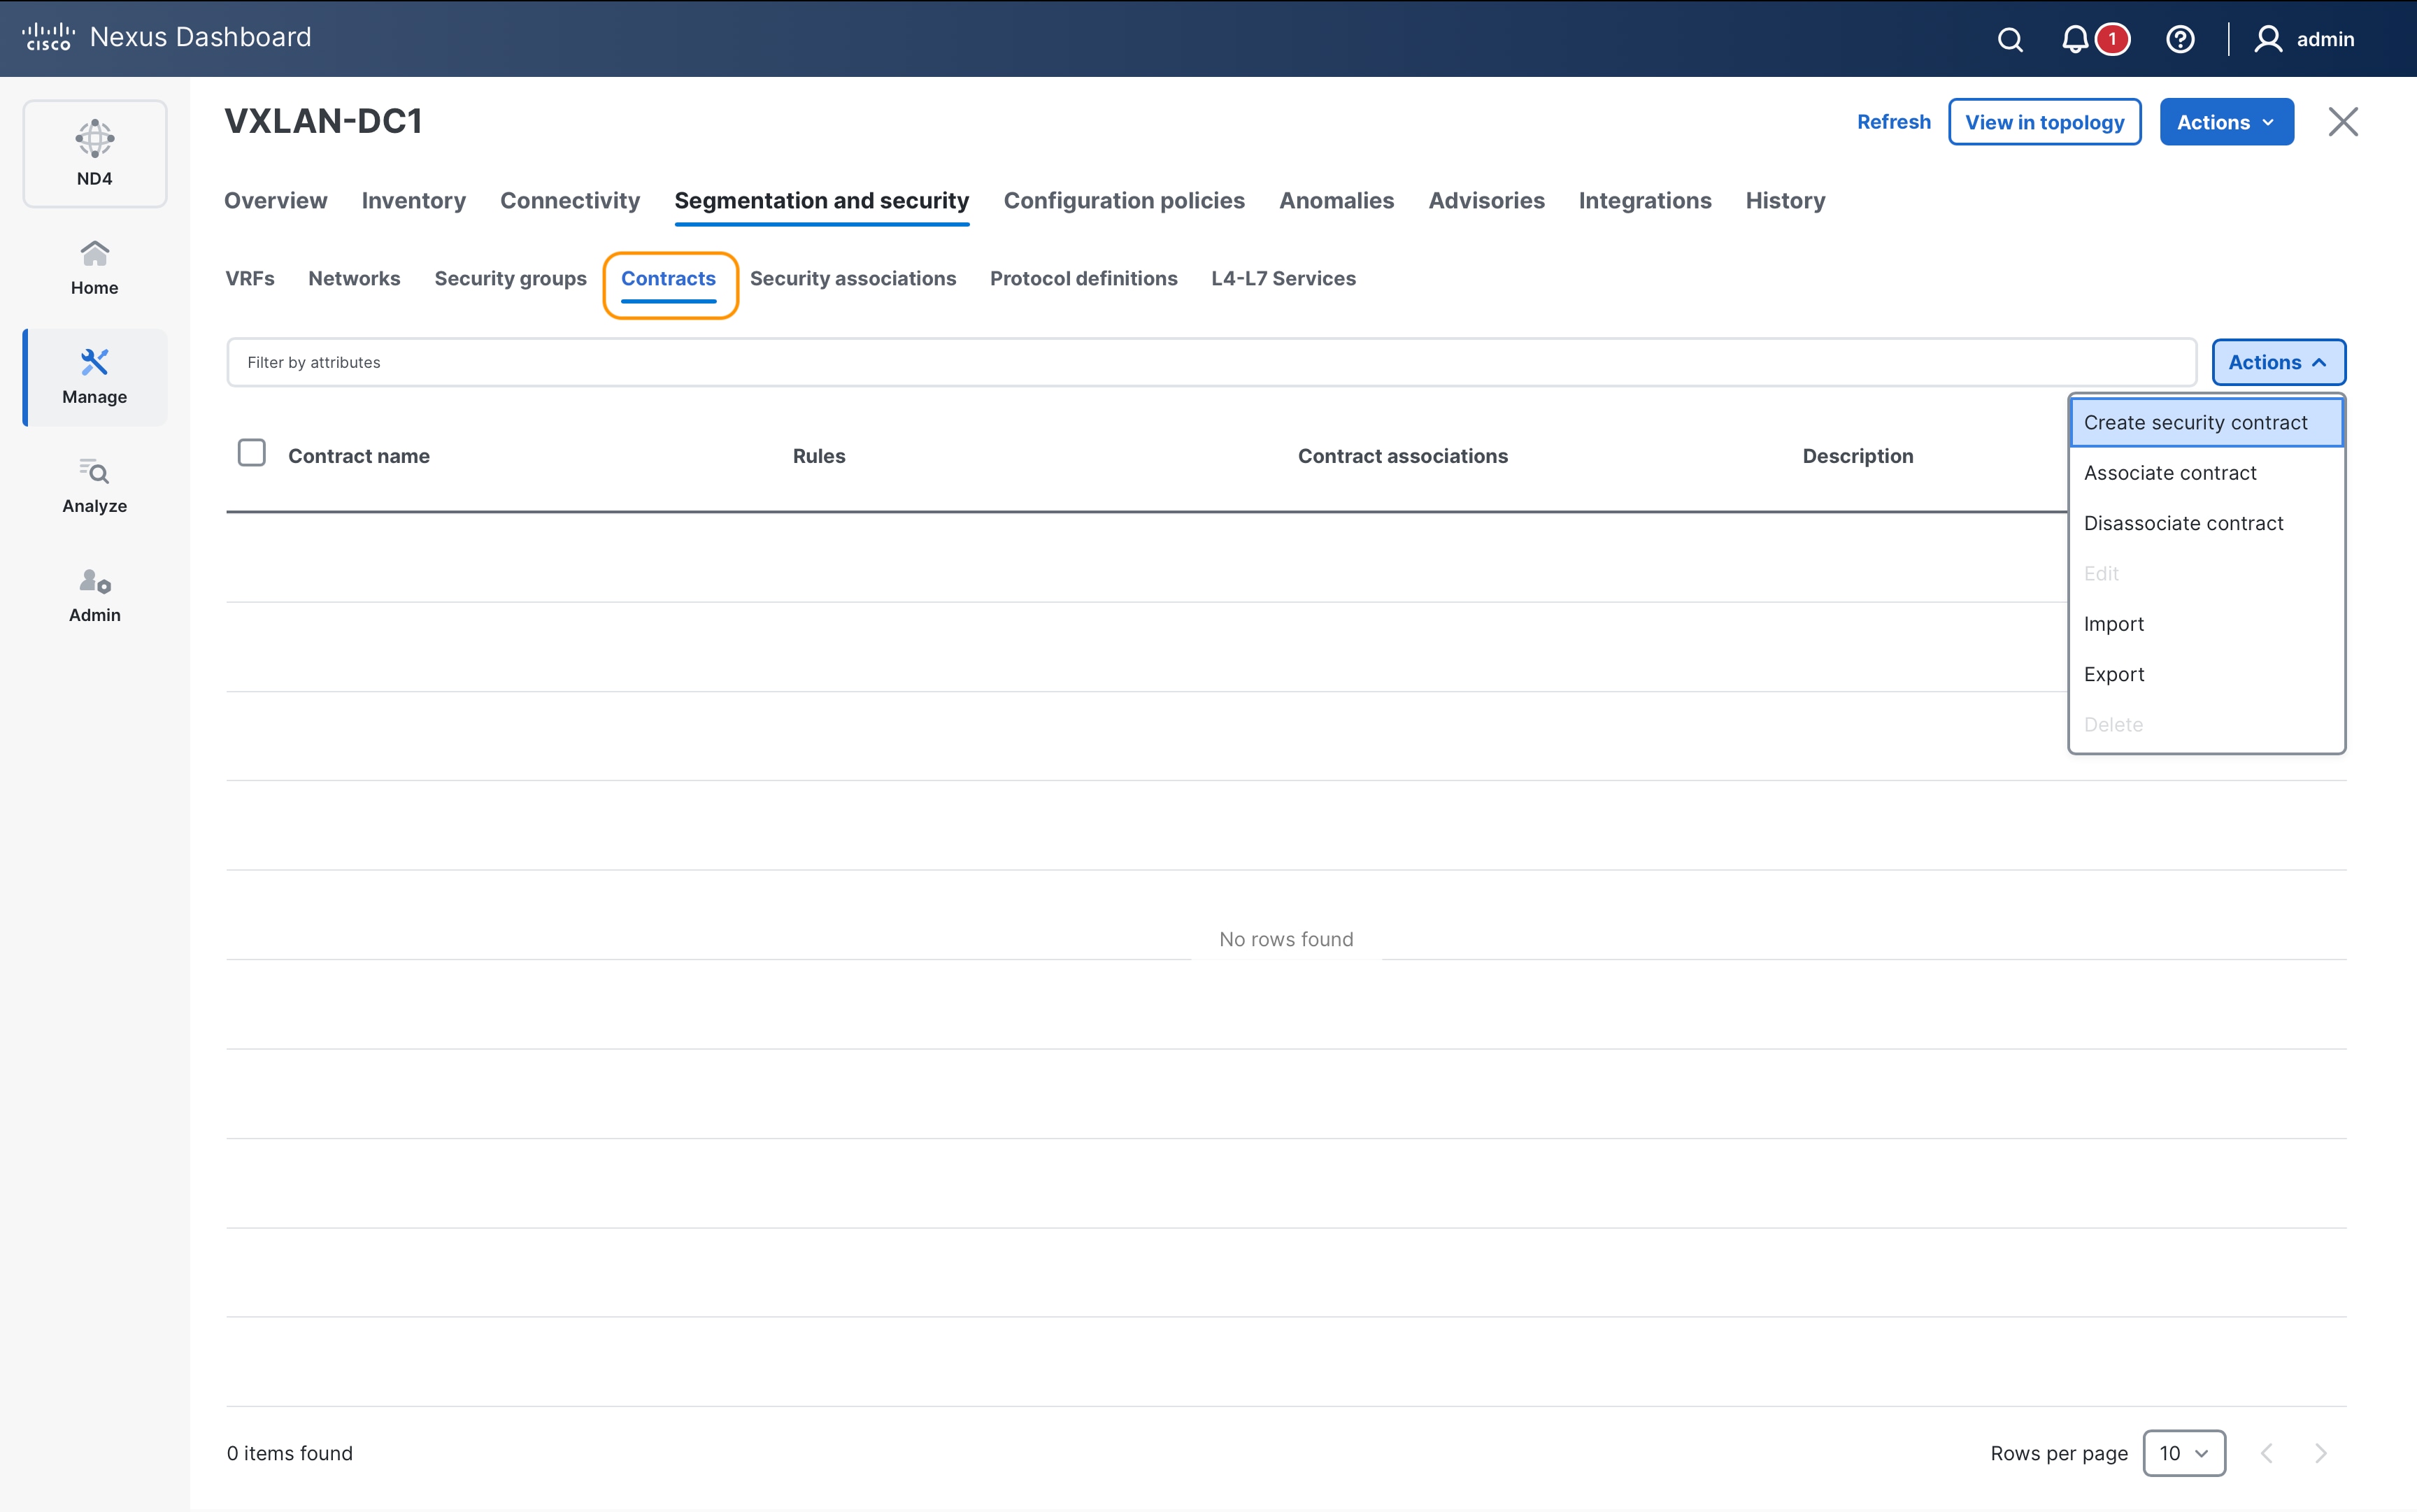The width and height of the screenshot is (2417, 1512).
Task: Open Configuration policies tab
Action: coord(1124,200)
